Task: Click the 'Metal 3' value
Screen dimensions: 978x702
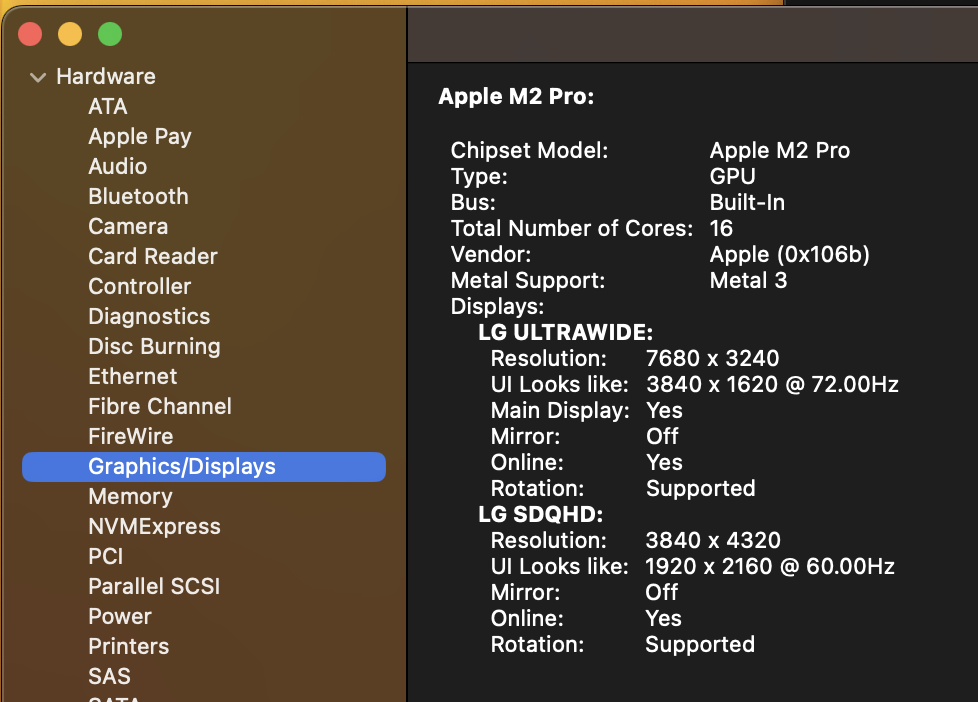Action: click(748, 280)
